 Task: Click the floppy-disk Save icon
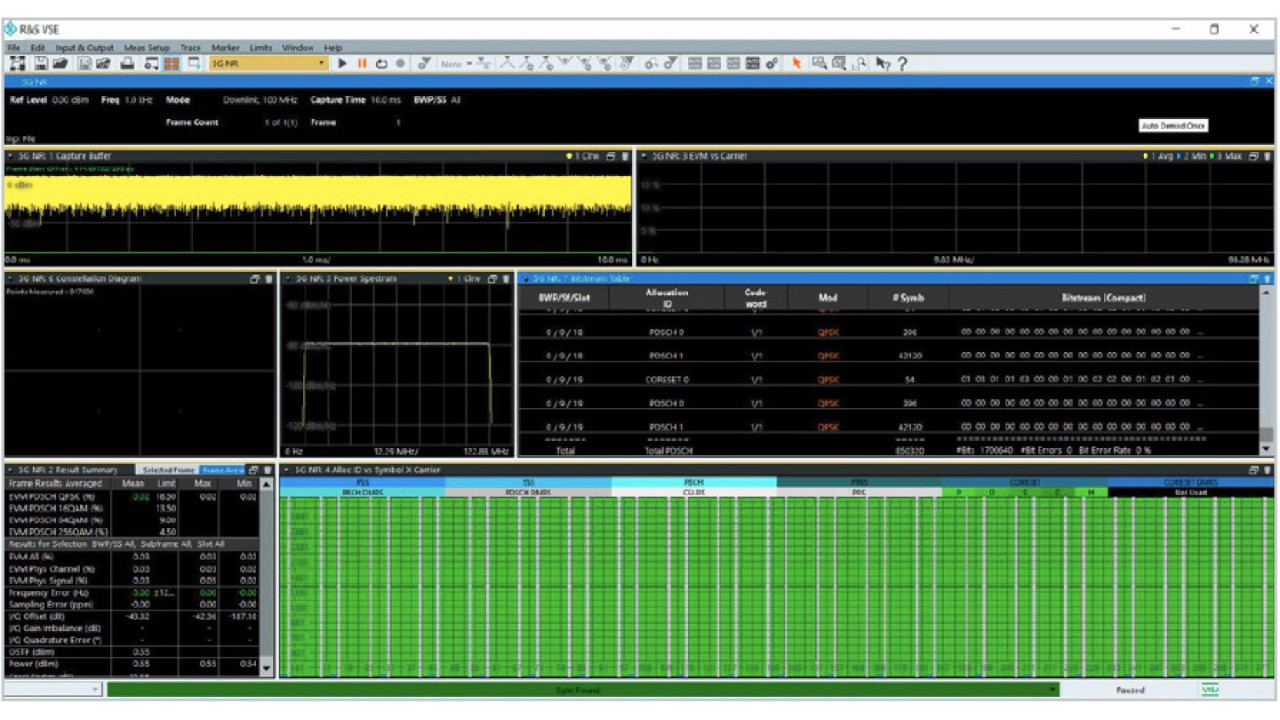point(40,64)
